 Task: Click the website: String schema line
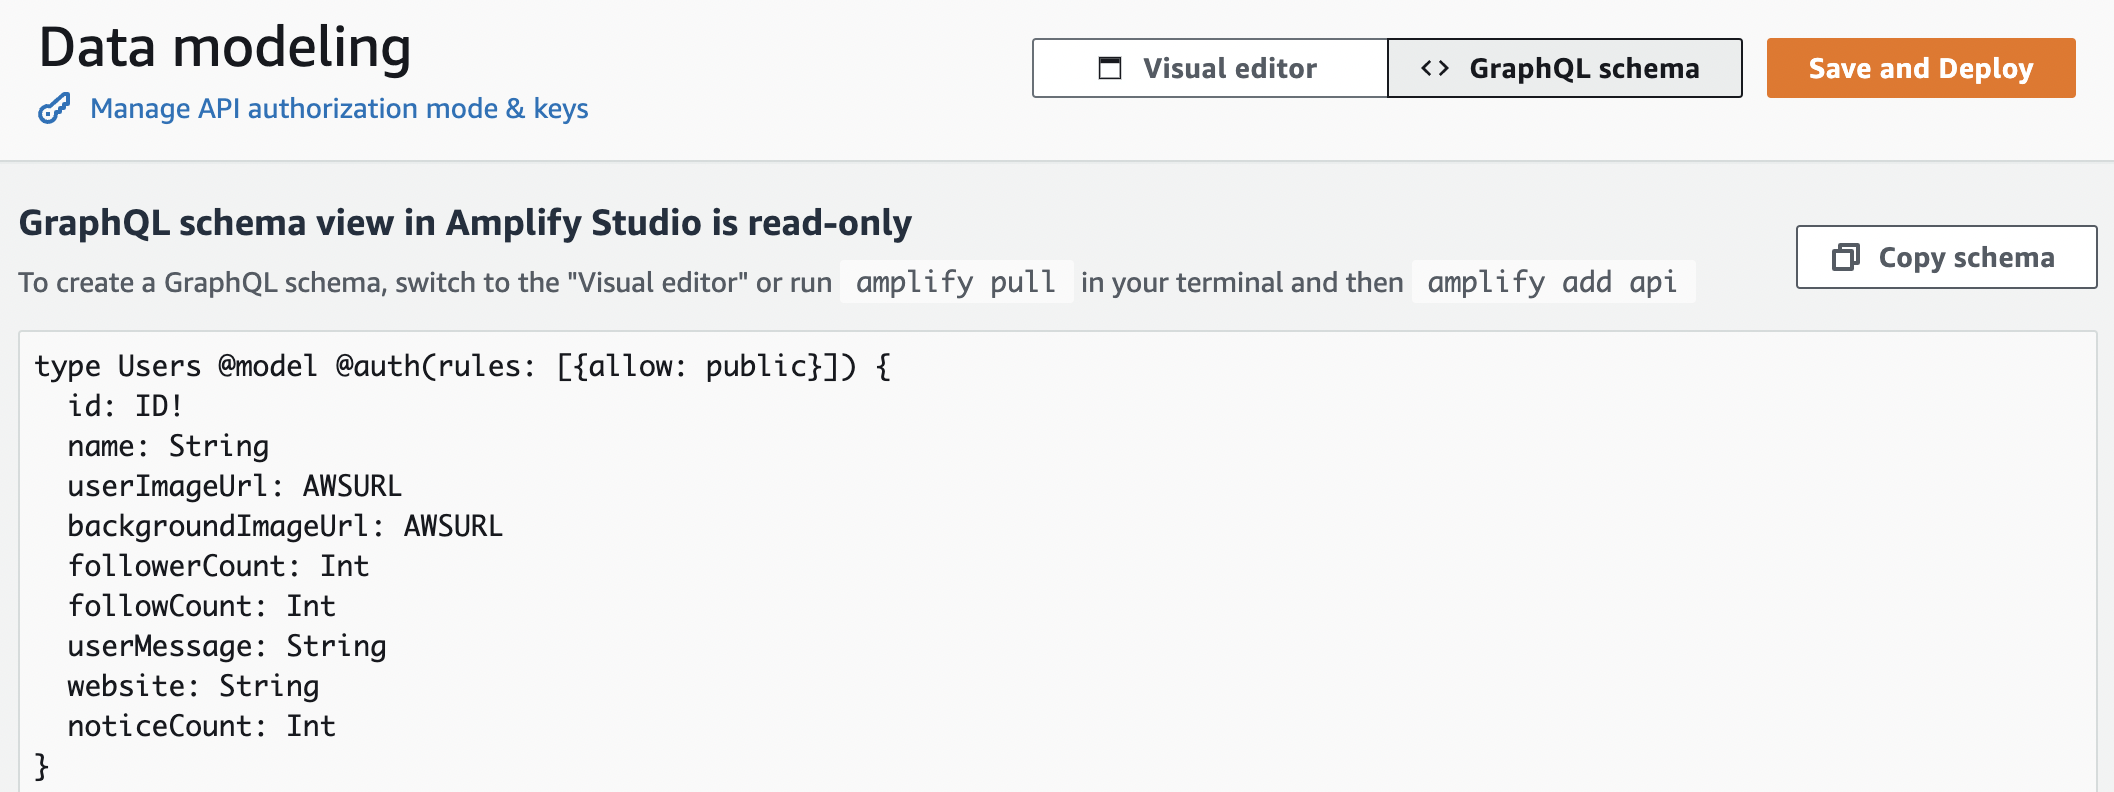pyautogui.click(x=193, y=686)
